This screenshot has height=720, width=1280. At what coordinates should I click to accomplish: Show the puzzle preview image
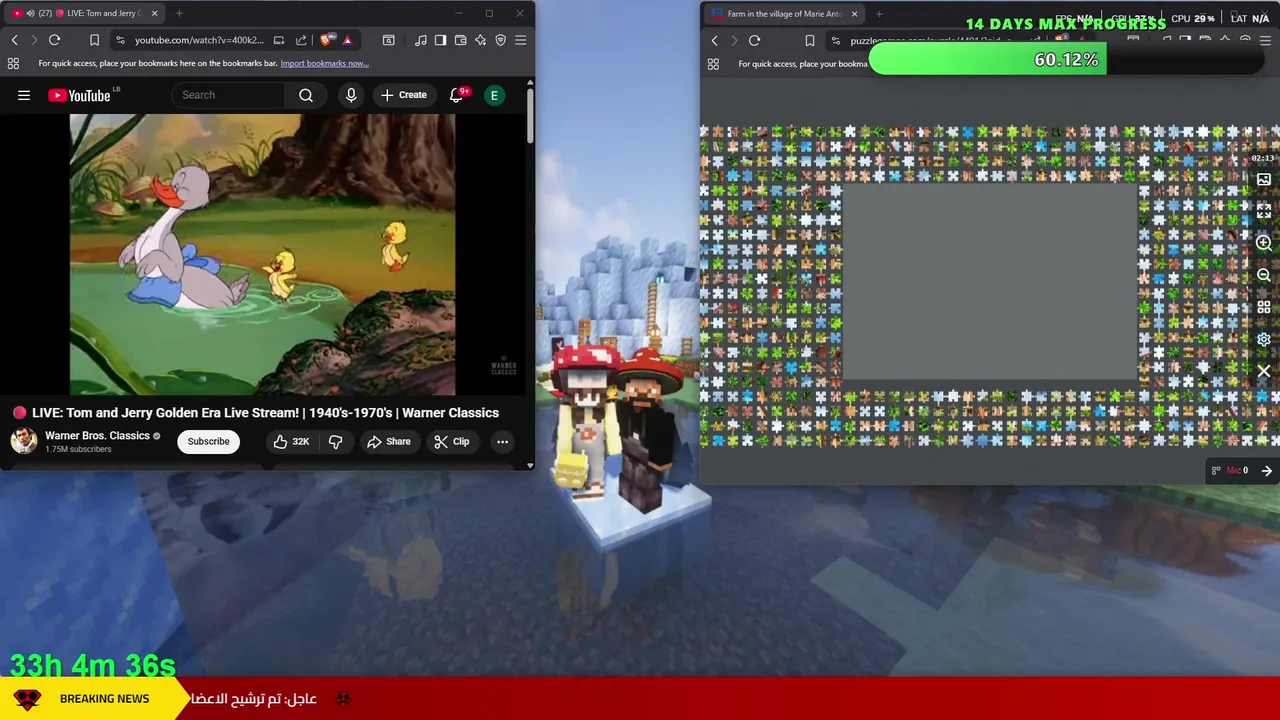click(x=1264, y=180)
